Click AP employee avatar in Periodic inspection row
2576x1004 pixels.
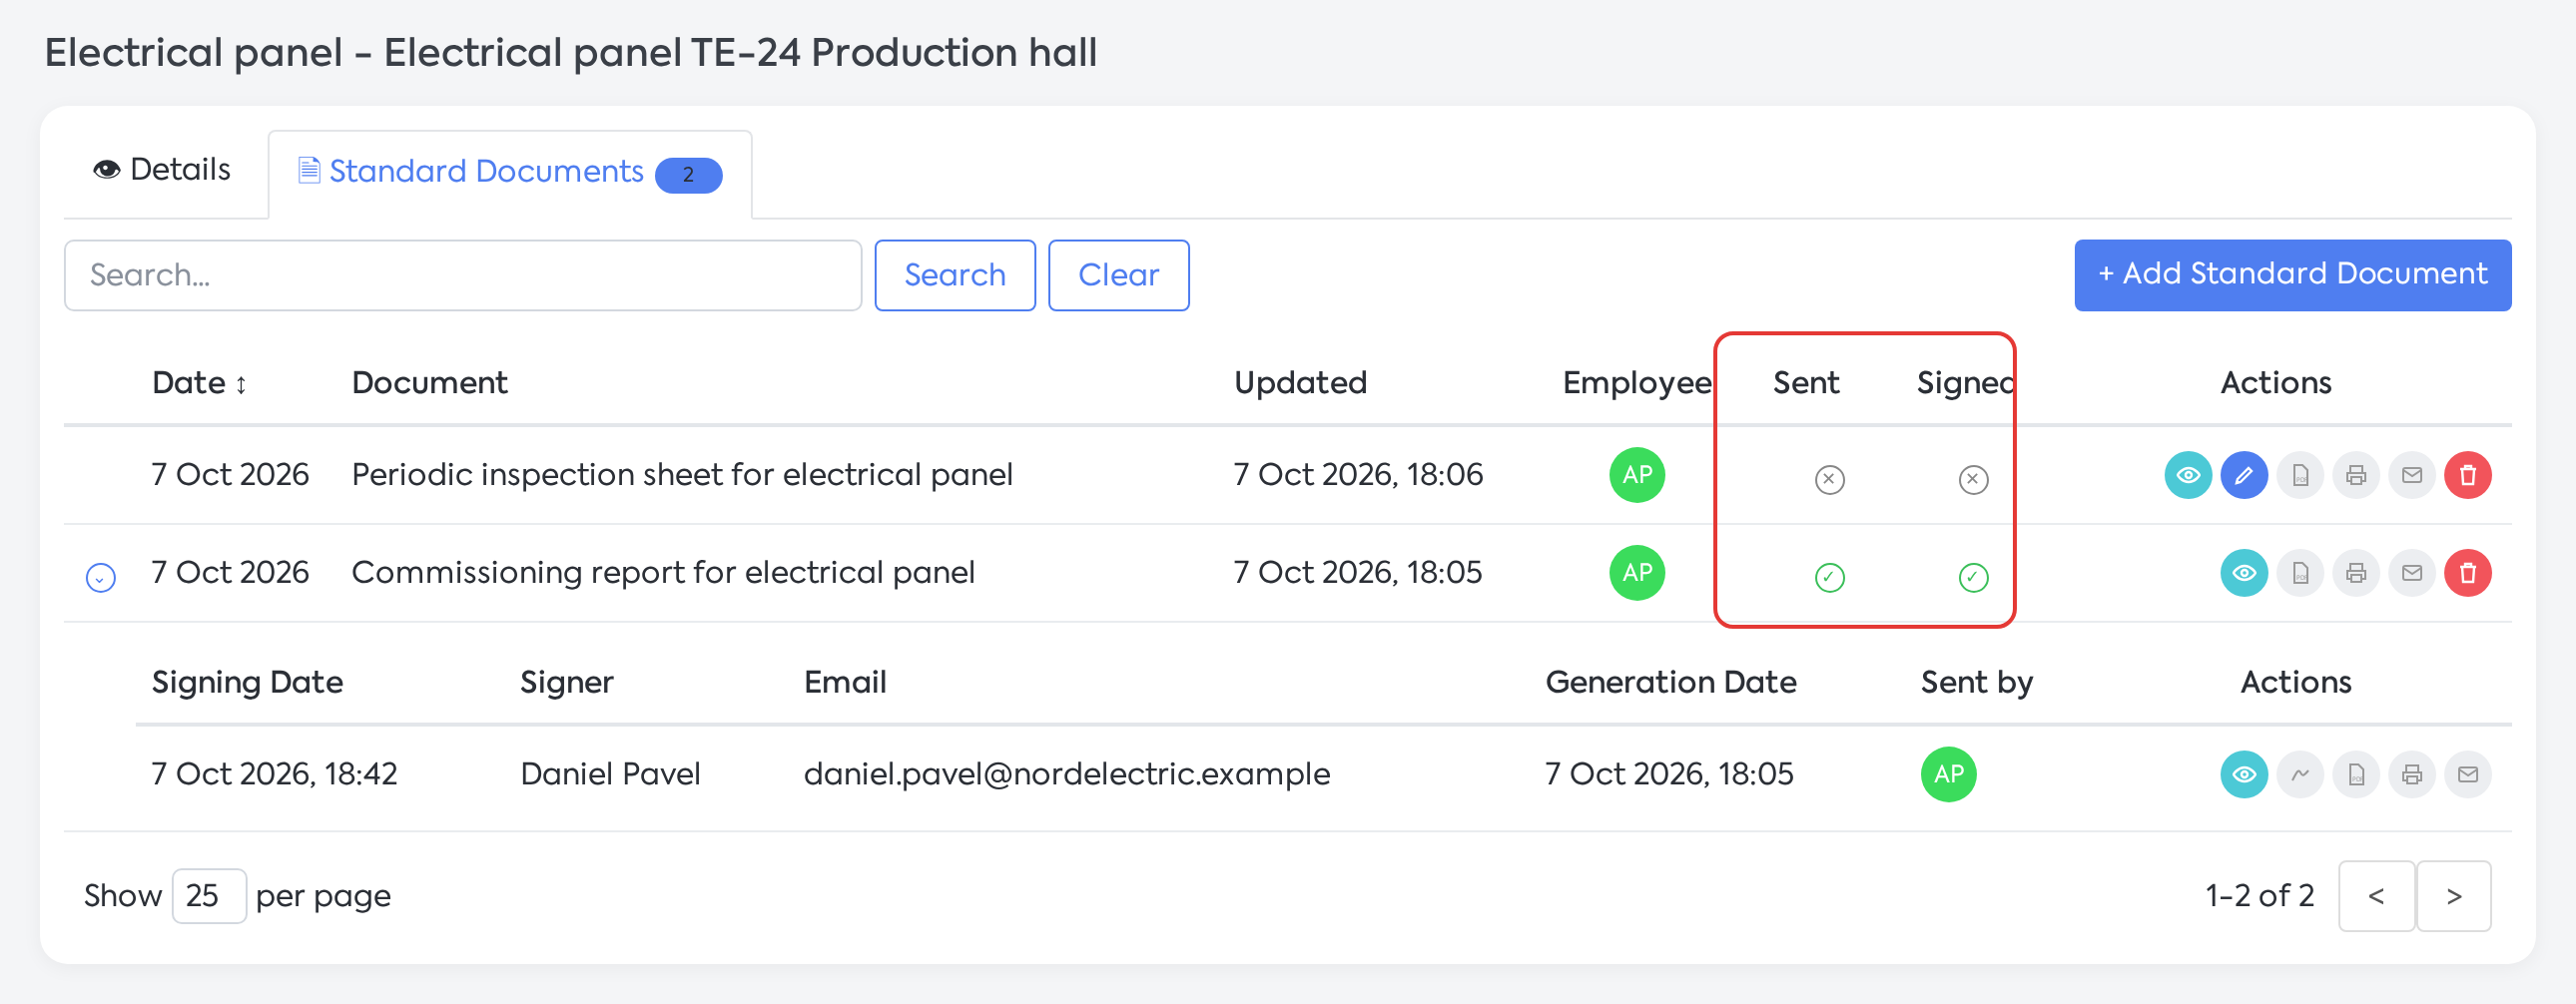[x=1637, y=475]
